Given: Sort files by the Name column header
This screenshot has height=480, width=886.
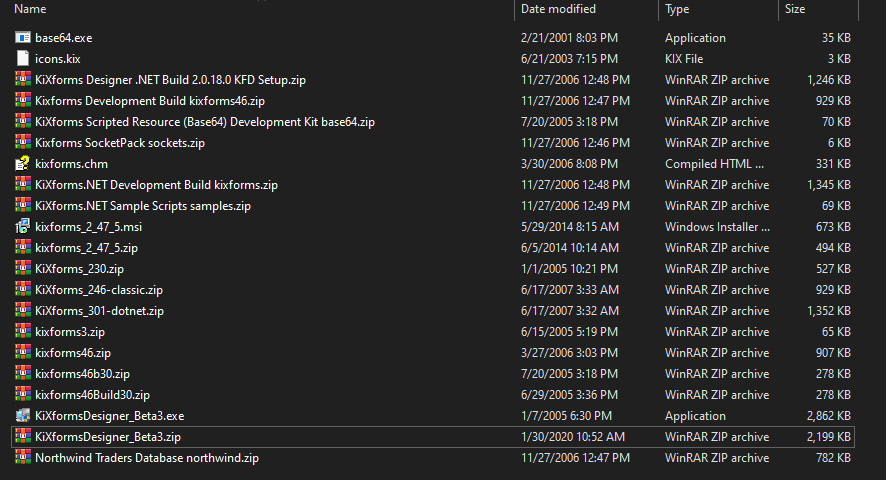Looking at the screenshot, I should pos(30,9).
